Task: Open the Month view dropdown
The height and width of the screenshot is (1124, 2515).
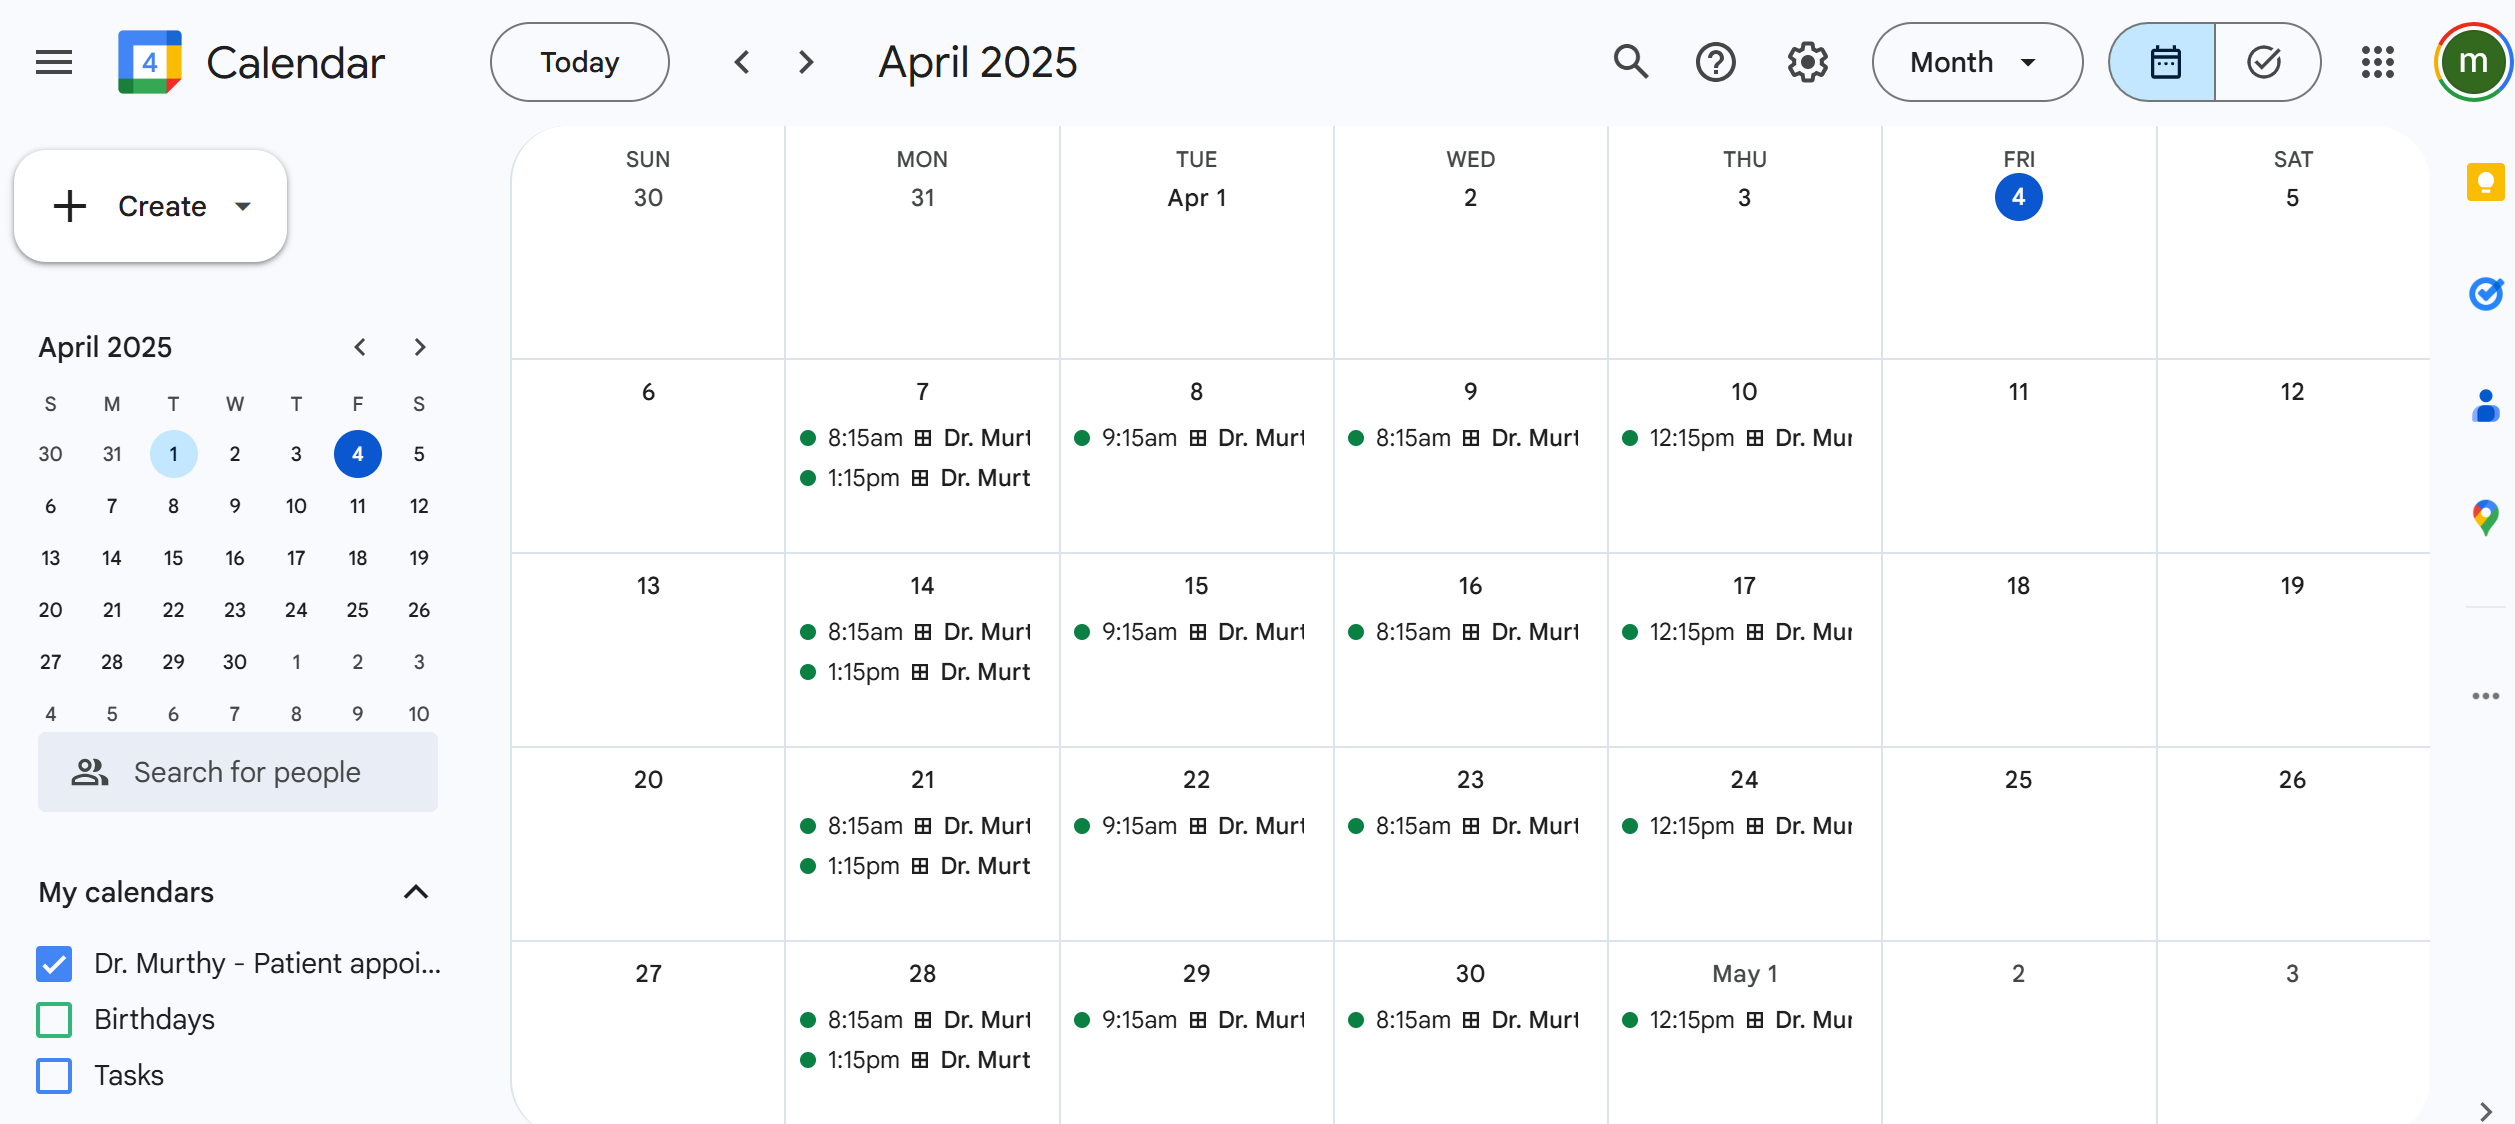Action: point(1976,62)
